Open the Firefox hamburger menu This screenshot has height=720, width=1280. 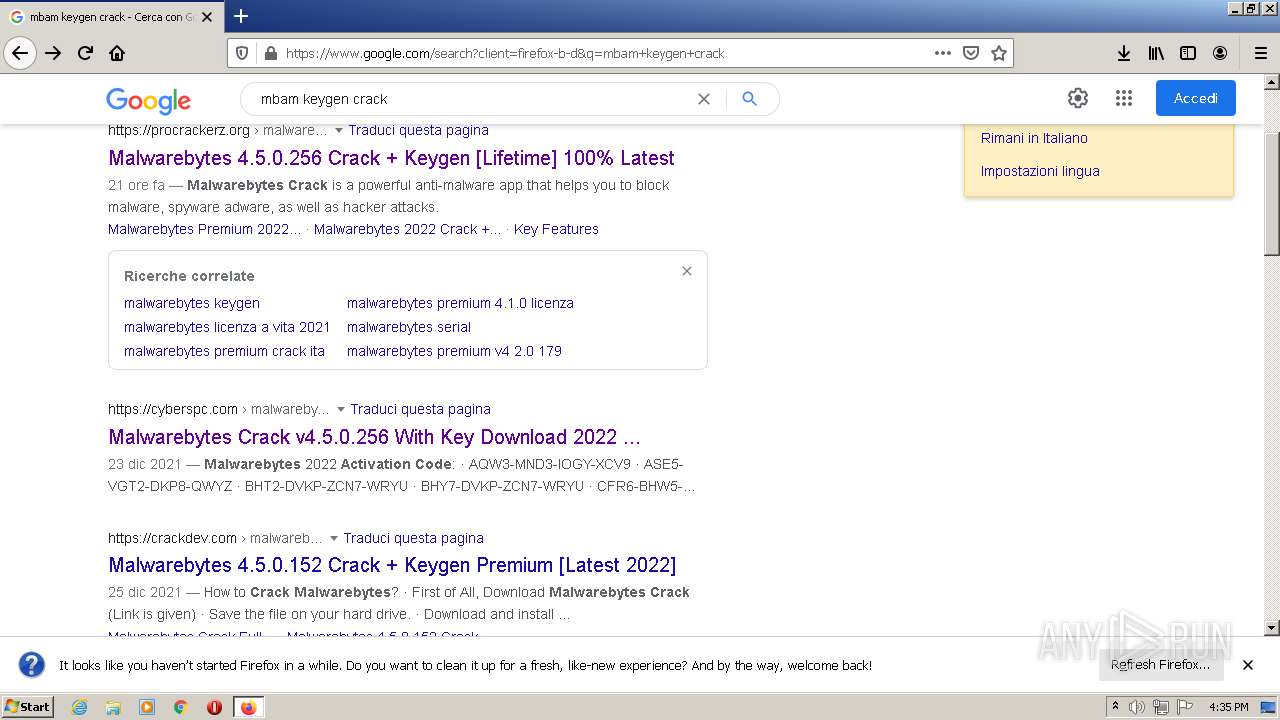1261,53
